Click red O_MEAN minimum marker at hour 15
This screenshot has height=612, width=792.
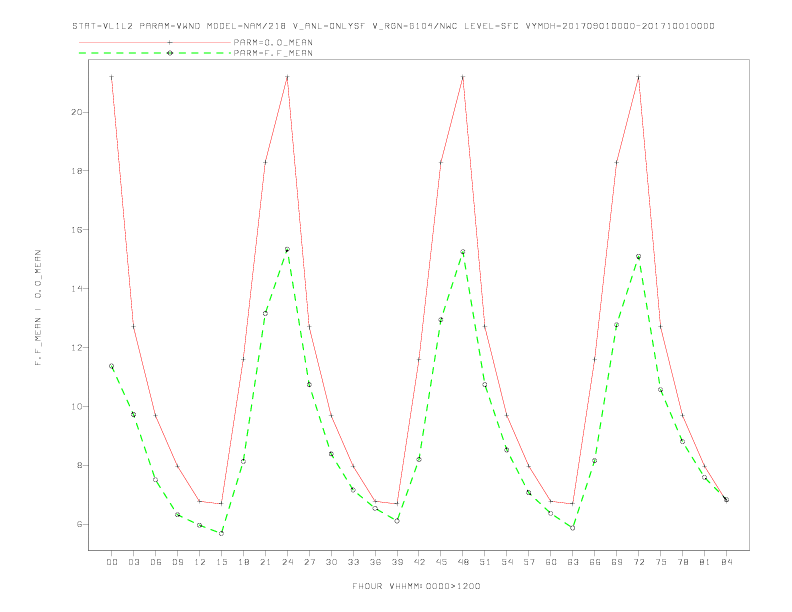pos(221,503)
